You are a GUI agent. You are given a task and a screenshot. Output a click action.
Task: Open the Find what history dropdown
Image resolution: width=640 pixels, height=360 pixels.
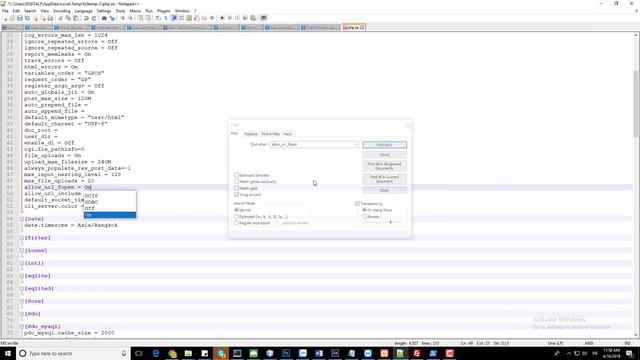tap(356, 144)
